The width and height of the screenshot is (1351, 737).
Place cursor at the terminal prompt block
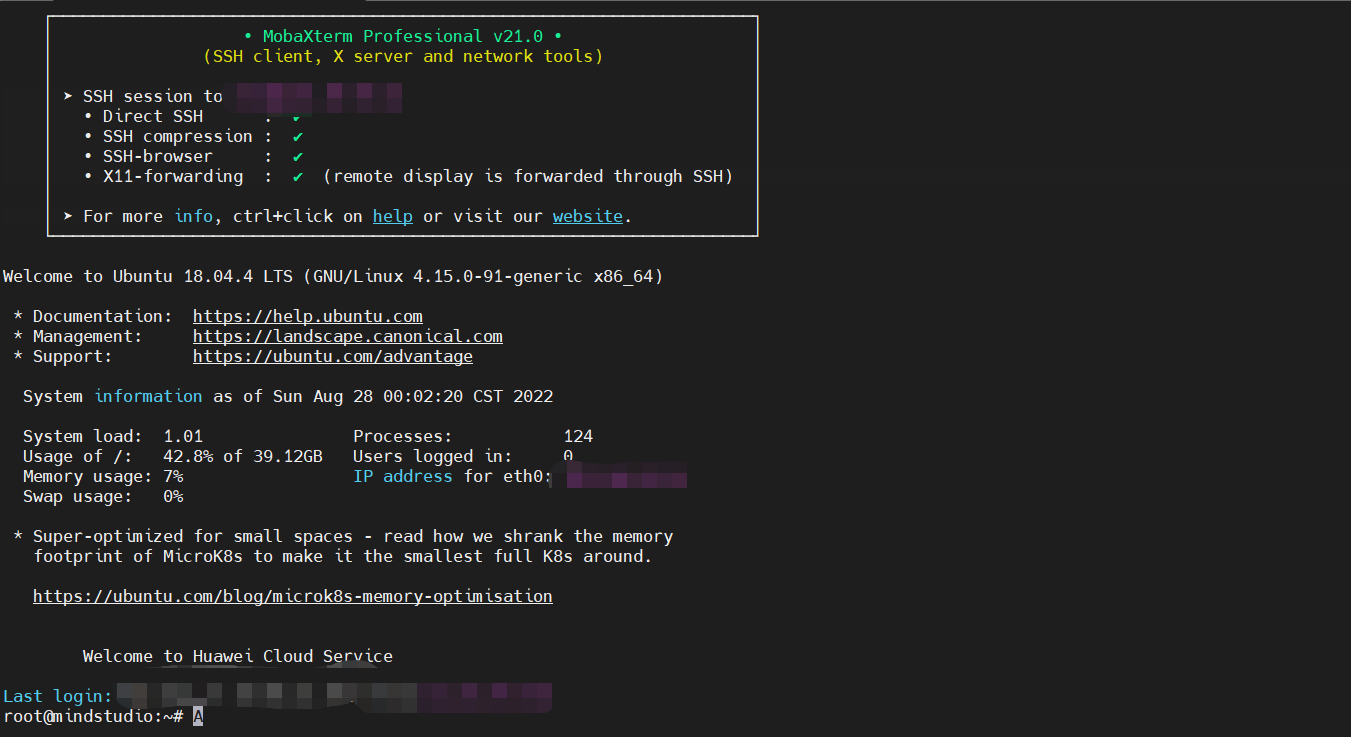click(x=198, y=716)
